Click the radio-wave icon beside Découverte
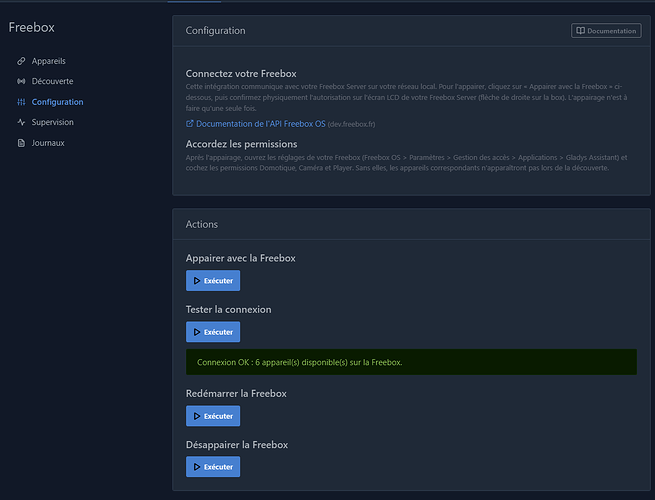The height and width of the screenshot is (500, 655). click(x=21, y=81)
